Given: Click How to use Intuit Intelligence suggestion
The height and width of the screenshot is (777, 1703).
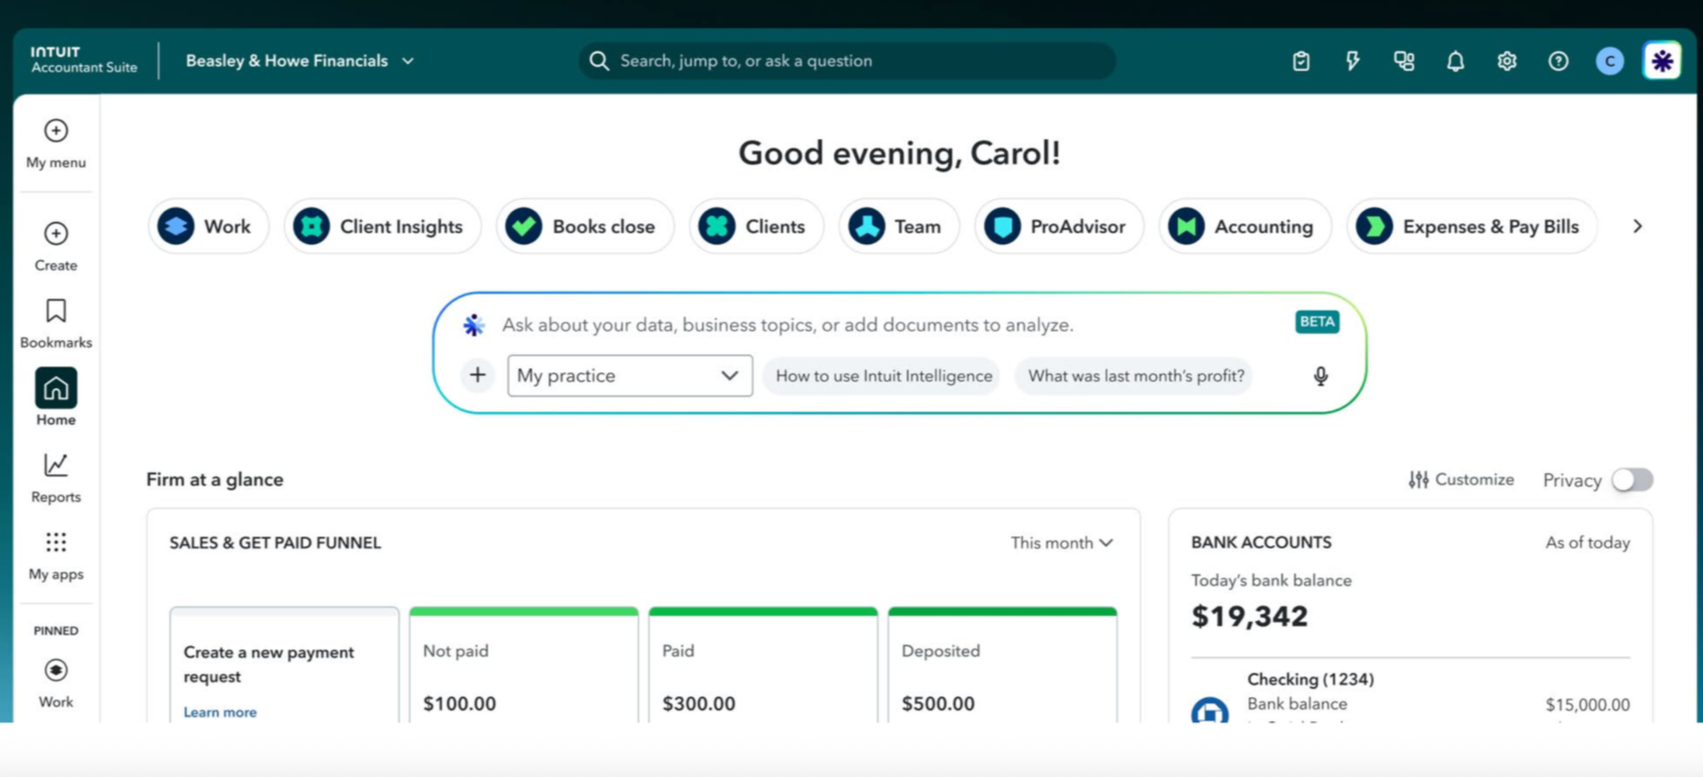Looking at the screenshot, I should click(884, 376).
